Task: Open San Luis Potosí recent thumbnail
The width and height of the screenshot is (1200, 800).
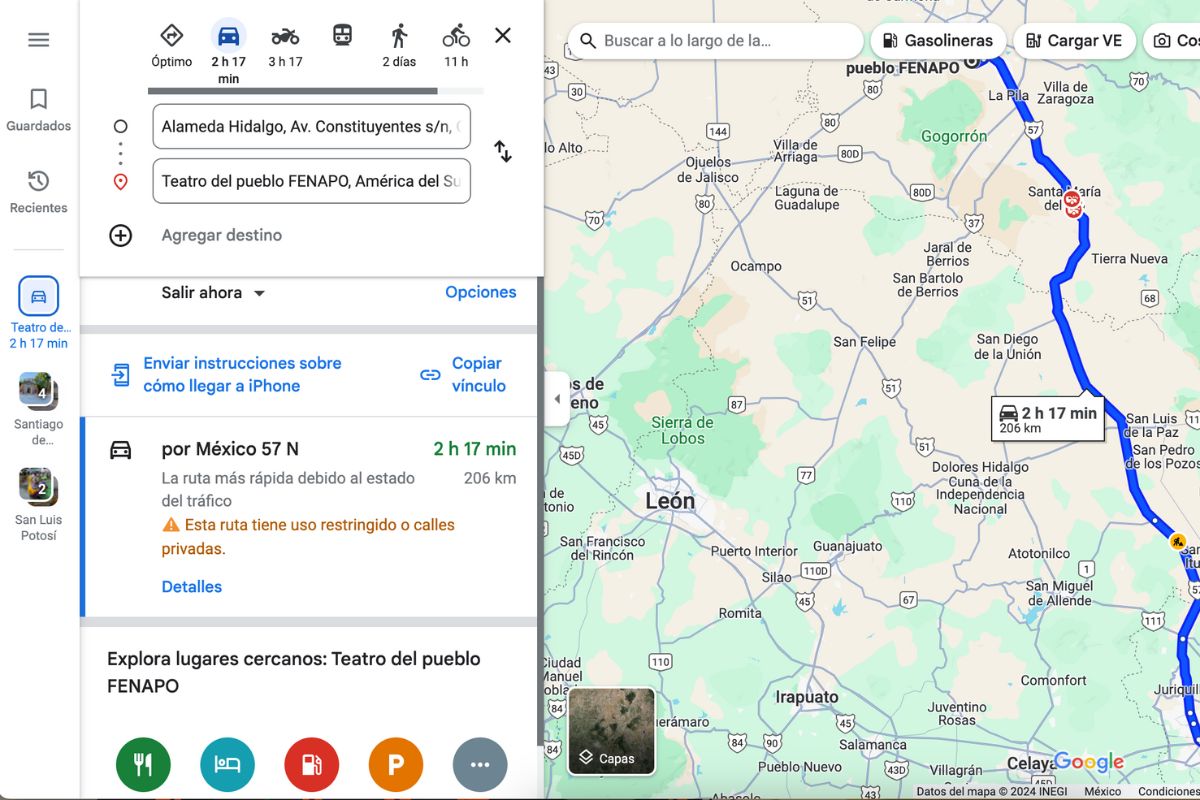Action: click(39, 505)
